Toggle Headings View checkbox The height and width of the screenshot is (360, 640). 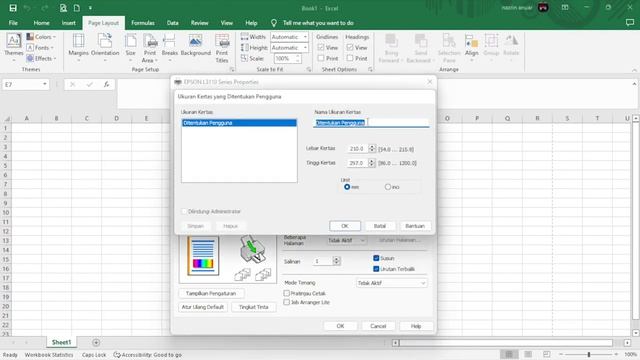[x=350, y=48]
